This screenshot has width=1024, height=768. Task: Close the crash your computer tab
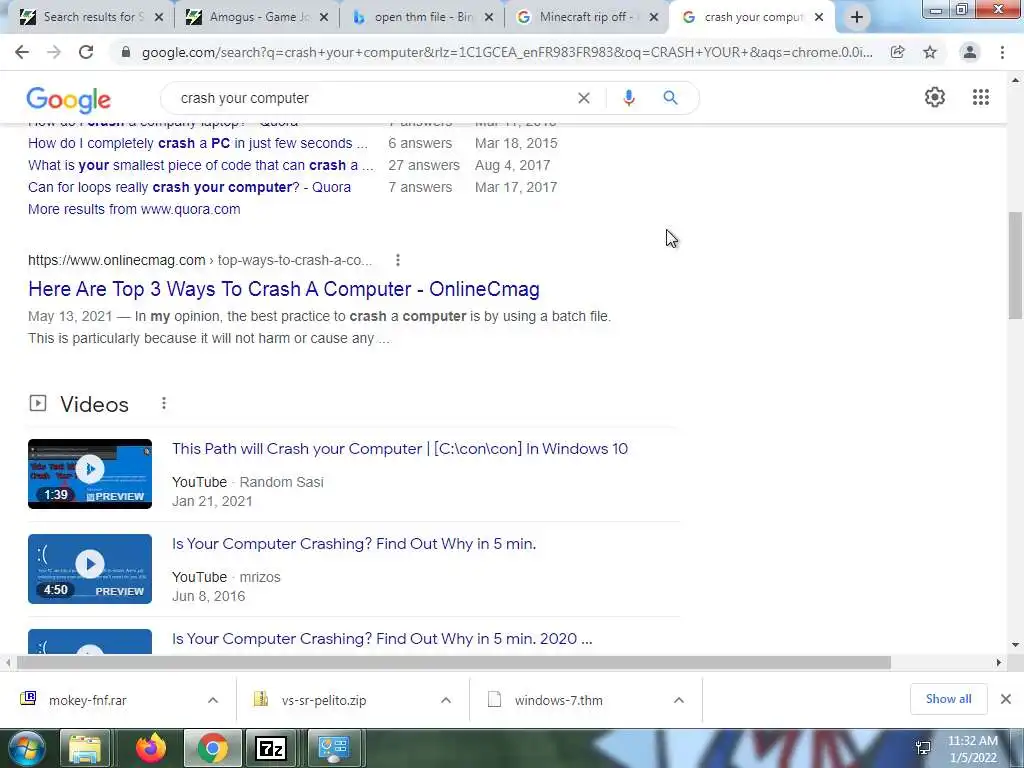click(819, 18)
